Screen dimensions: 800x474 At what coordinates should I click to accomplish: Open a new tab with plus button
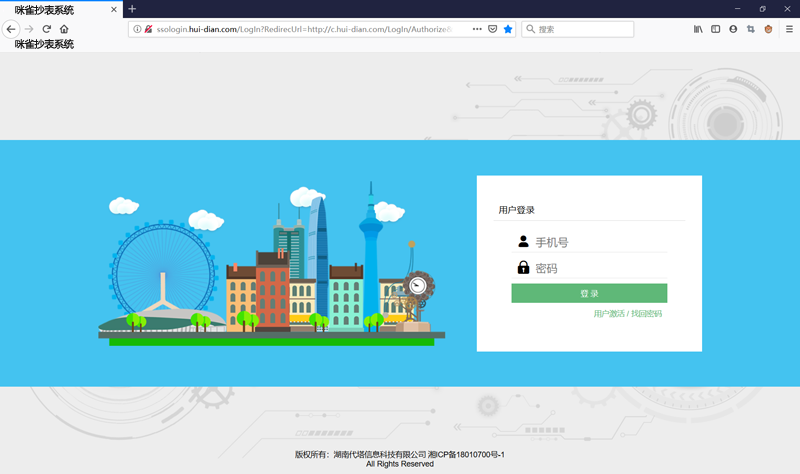tap(132, 9)
